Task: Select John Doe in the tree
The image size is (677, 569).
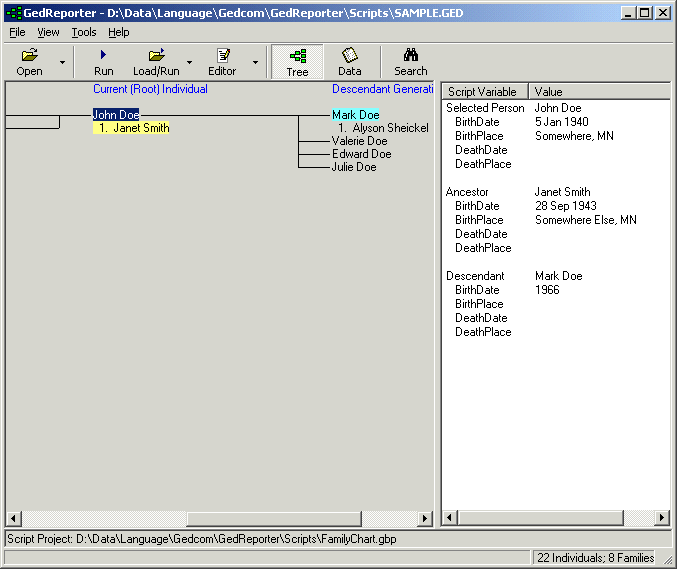Action: [116, 115]
